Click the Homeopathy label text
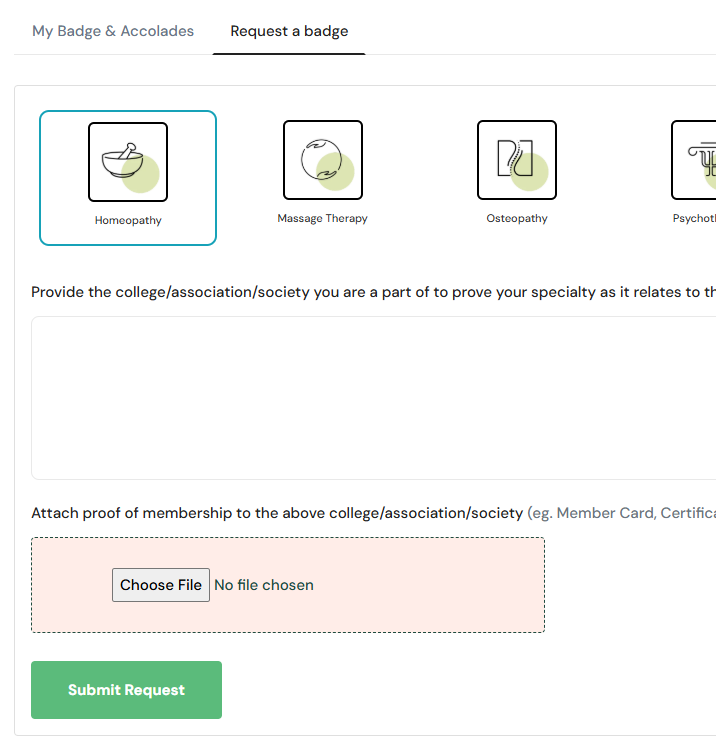Viewport: 716px width, 751px height. pyautogui.click(x=128, y=220)
